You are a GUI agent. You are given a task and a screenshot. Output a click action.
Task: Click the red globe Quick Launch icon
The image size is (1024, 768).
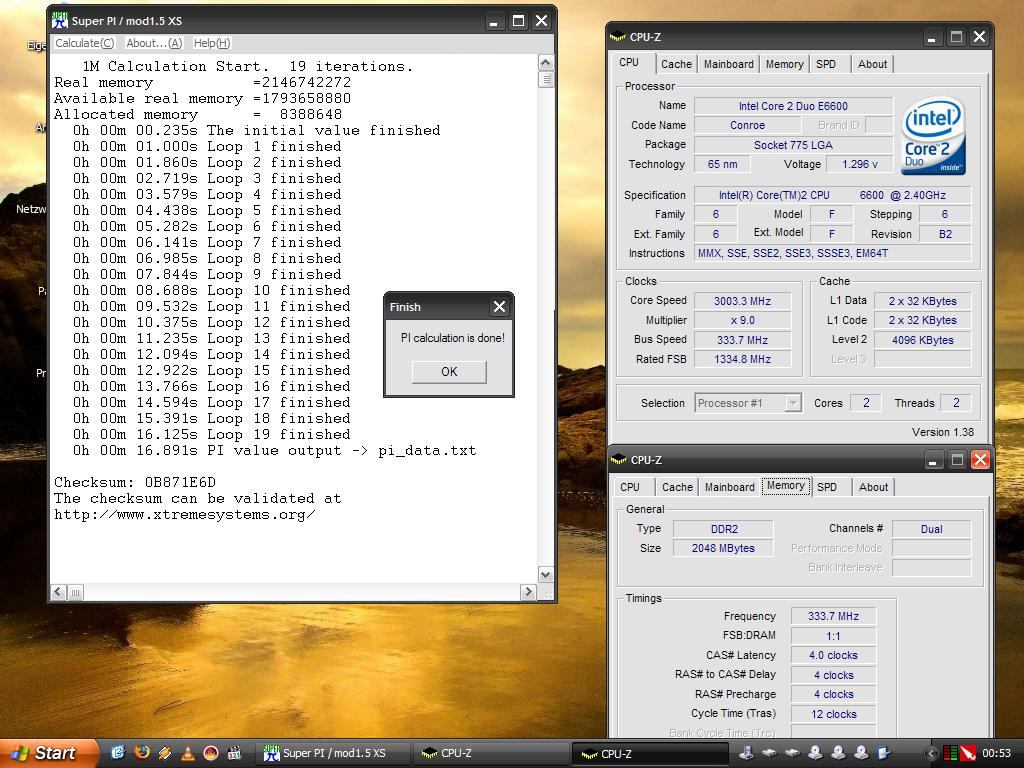point(210,753)
